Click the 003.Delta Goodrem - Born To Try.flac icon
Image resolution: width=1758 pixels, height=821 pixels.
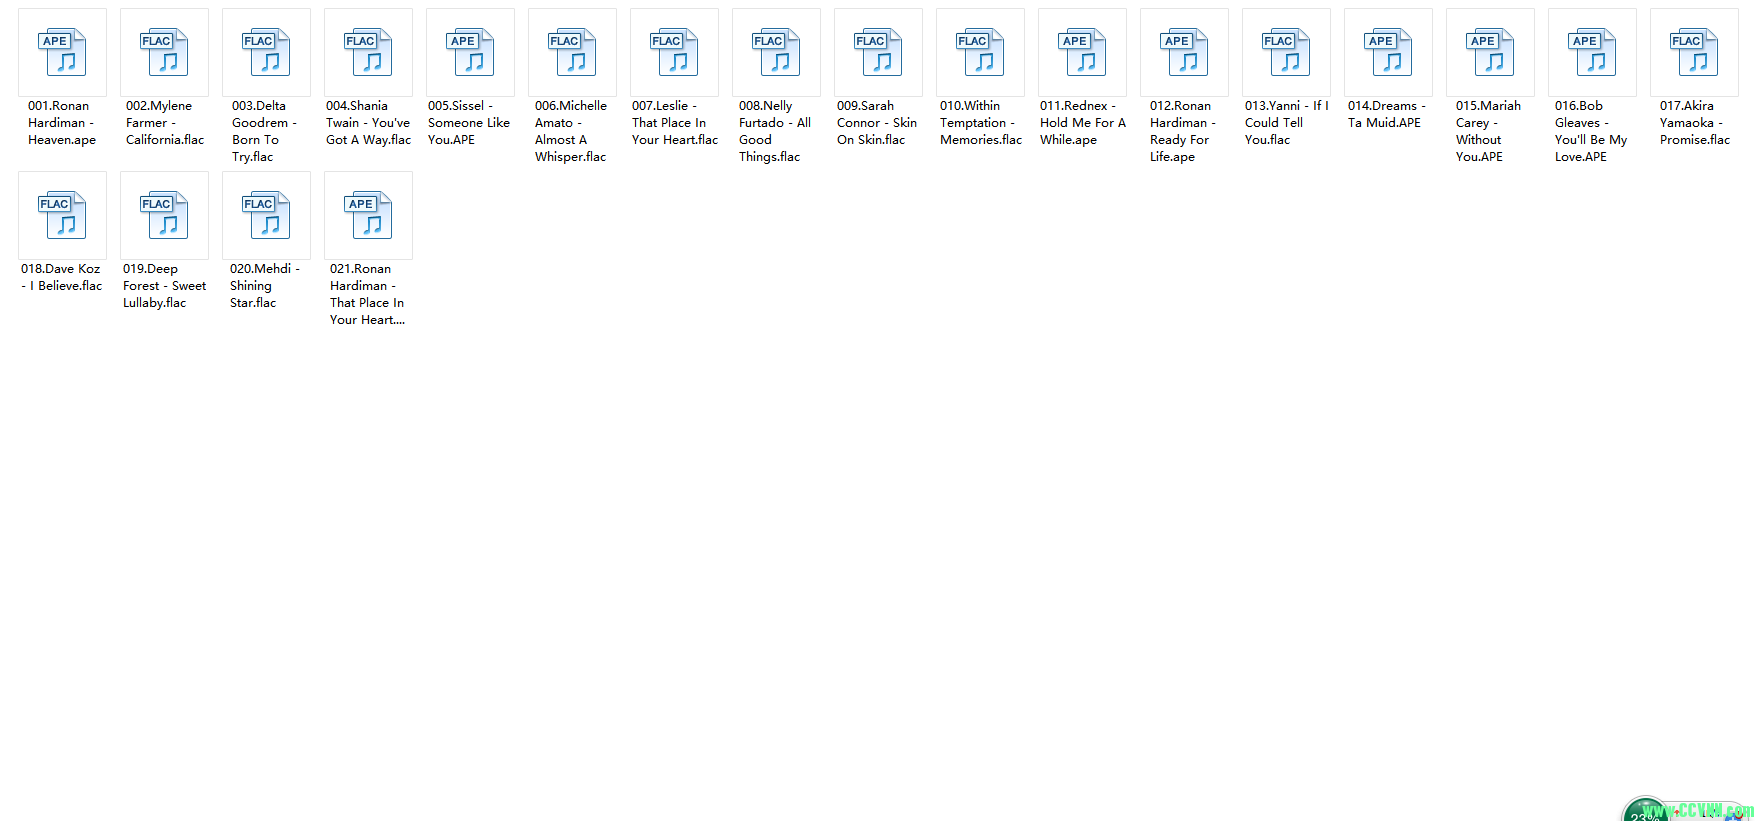click(x=266, y=52)
